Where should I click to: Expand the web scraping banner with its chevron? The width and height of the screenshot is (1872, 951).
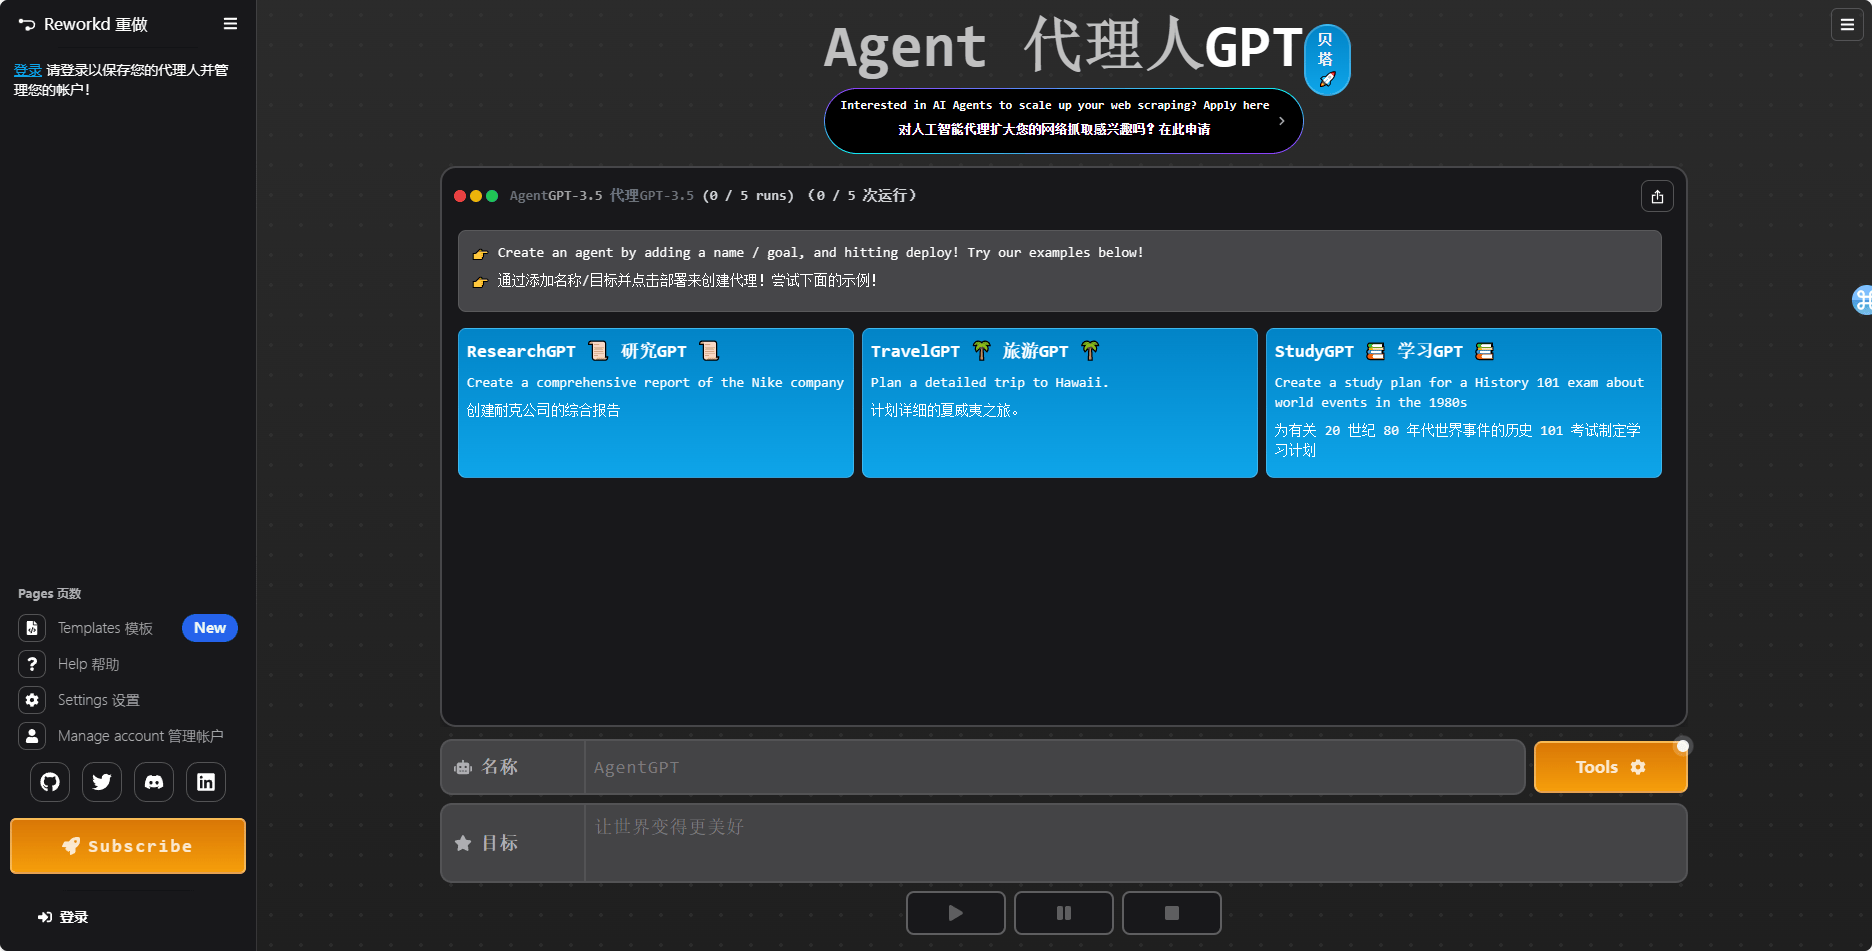pyautogui.click(x=1281, y=120)
